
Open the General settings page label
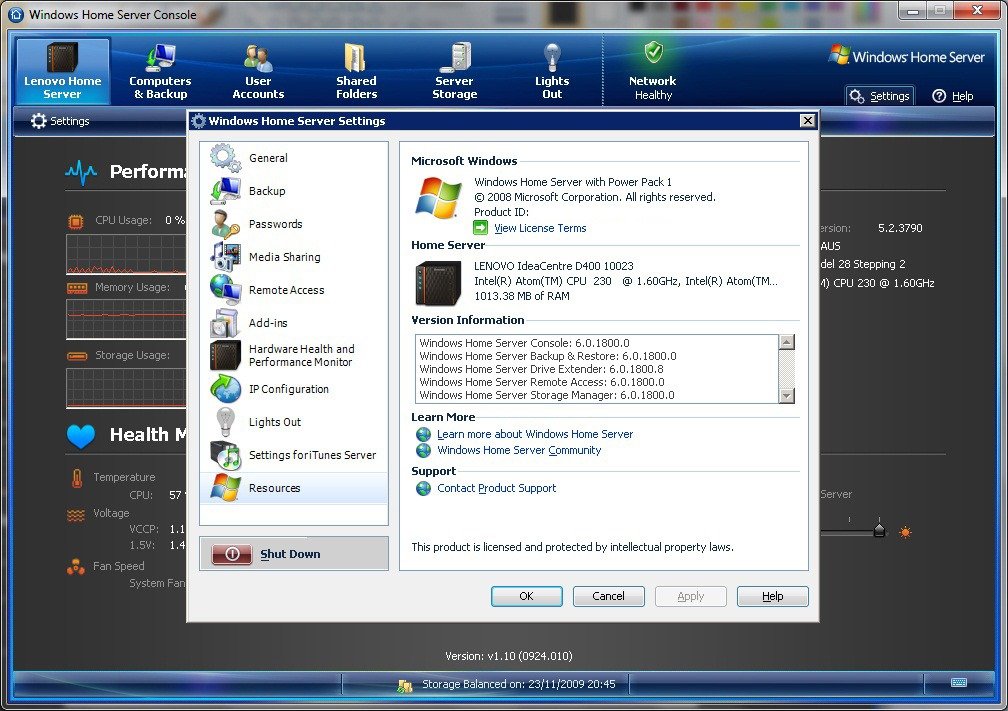click(x=268, y=158)
